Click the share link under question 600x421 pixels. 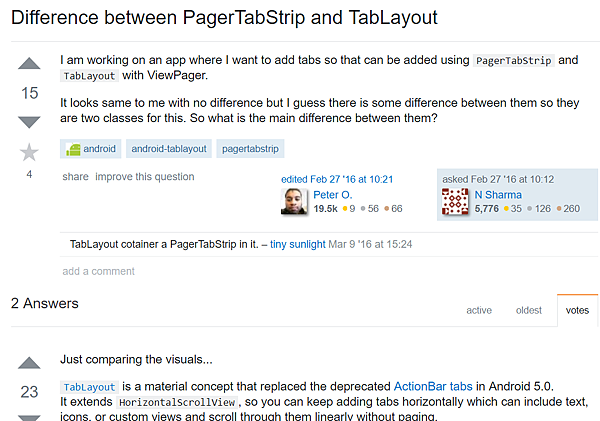point(75,177)
